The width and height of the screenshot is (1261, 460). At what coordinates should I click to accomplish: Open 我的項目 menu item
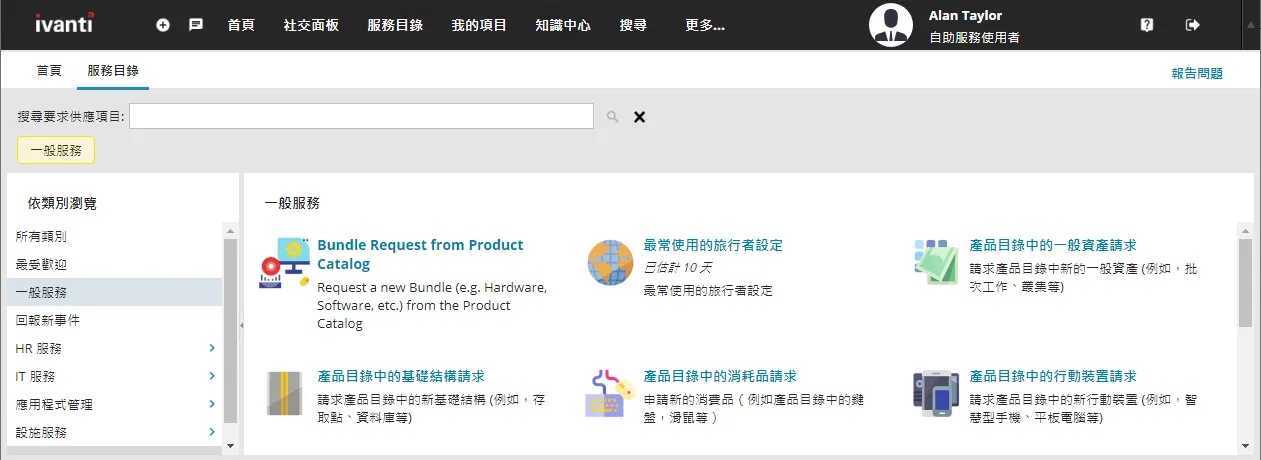point(479,25)
